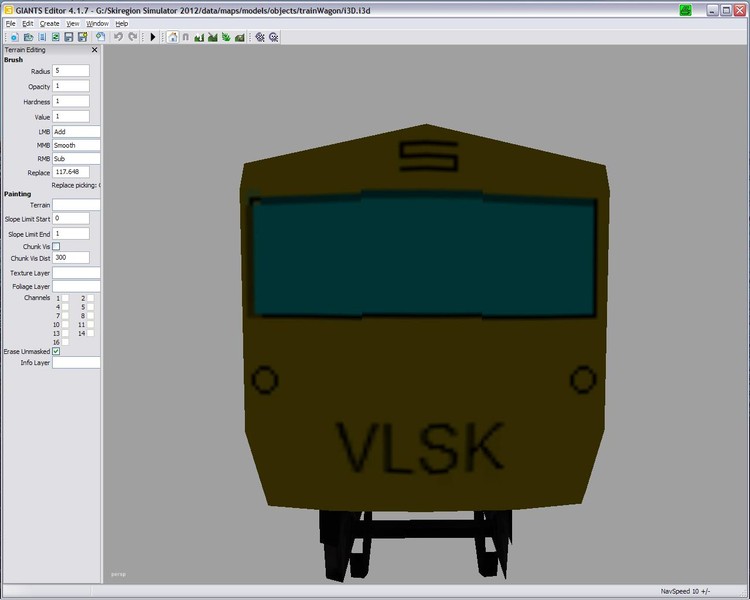Viewport: 750px width, 600px height.
Task: Click the Undo arrow icon
Action: pos(118,37)
